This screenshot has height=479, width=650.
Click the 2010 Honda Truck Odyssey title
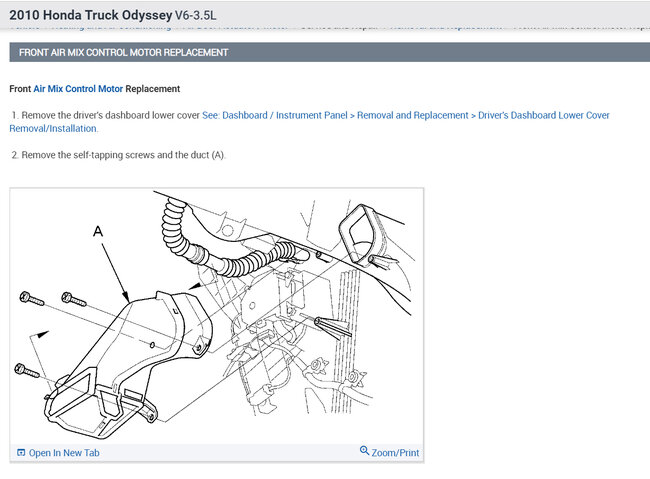point(90,15)
